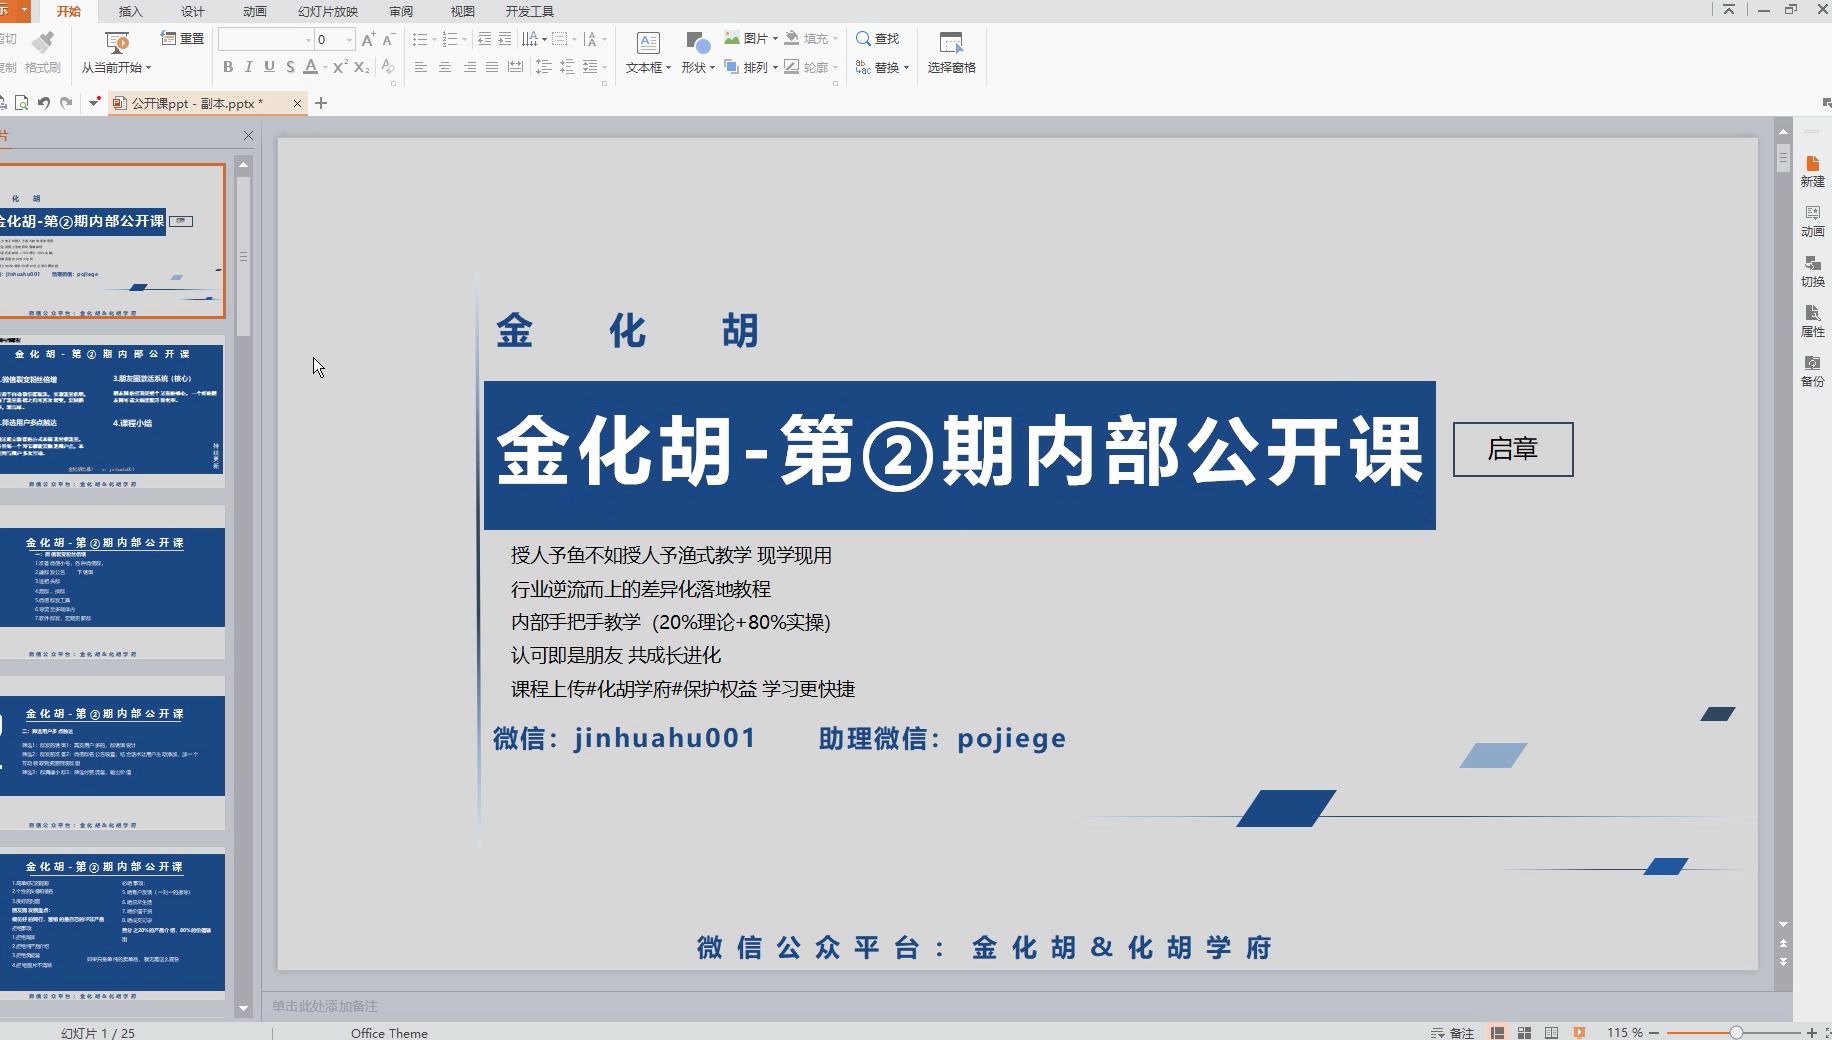This screenshot has height=1040, width=1832.
Task: Open the 设计 ribbon tab
Action: (x=193, y=11)
